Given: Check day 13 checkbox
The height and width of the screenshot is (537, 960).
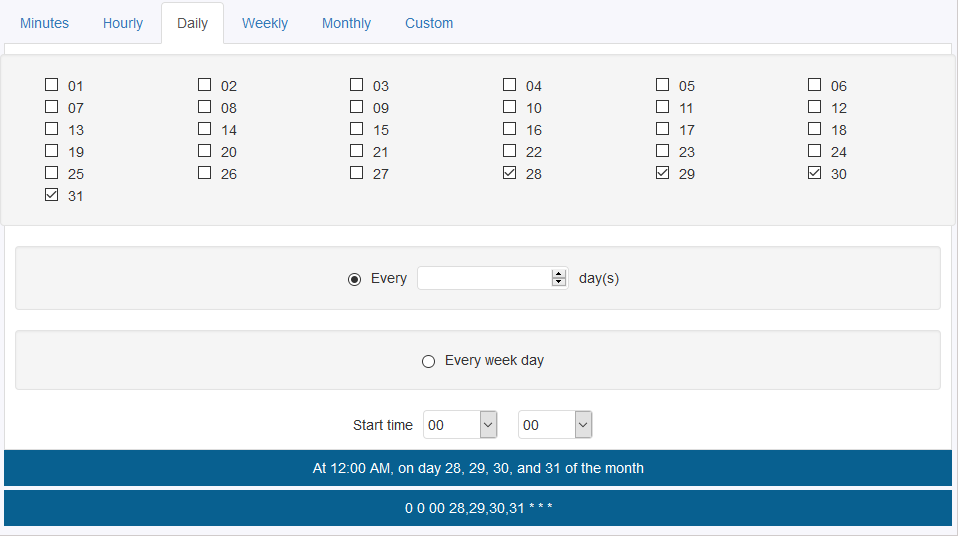Looking at the screenshot, I should tap(51, 129).
